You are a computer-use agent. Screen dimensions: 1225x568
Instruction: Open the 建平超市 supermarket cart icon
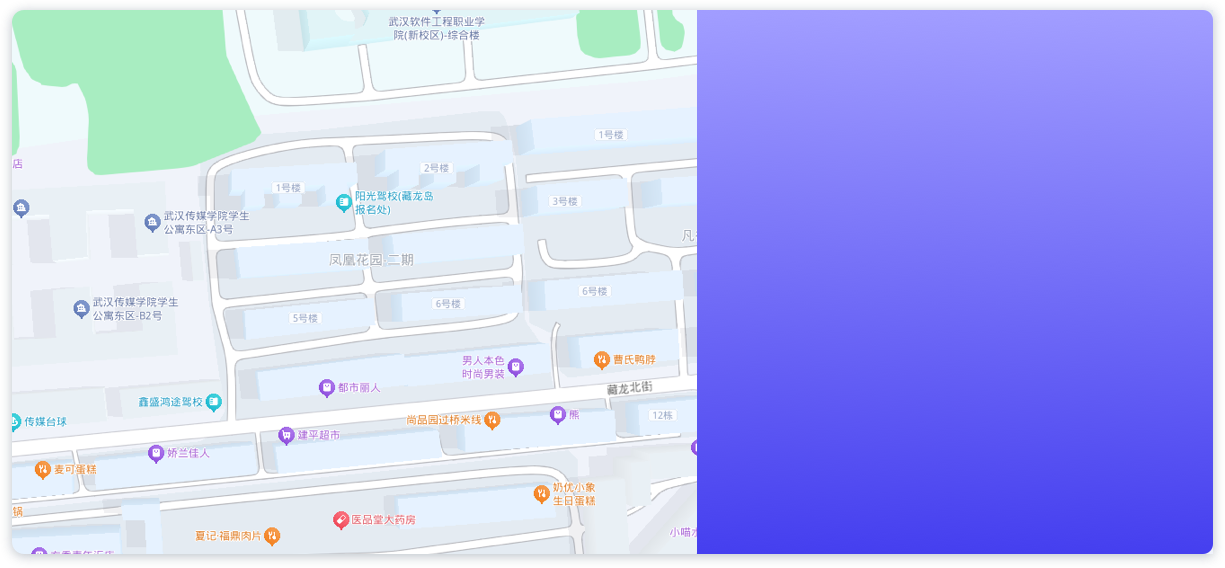tap(286, 435)
